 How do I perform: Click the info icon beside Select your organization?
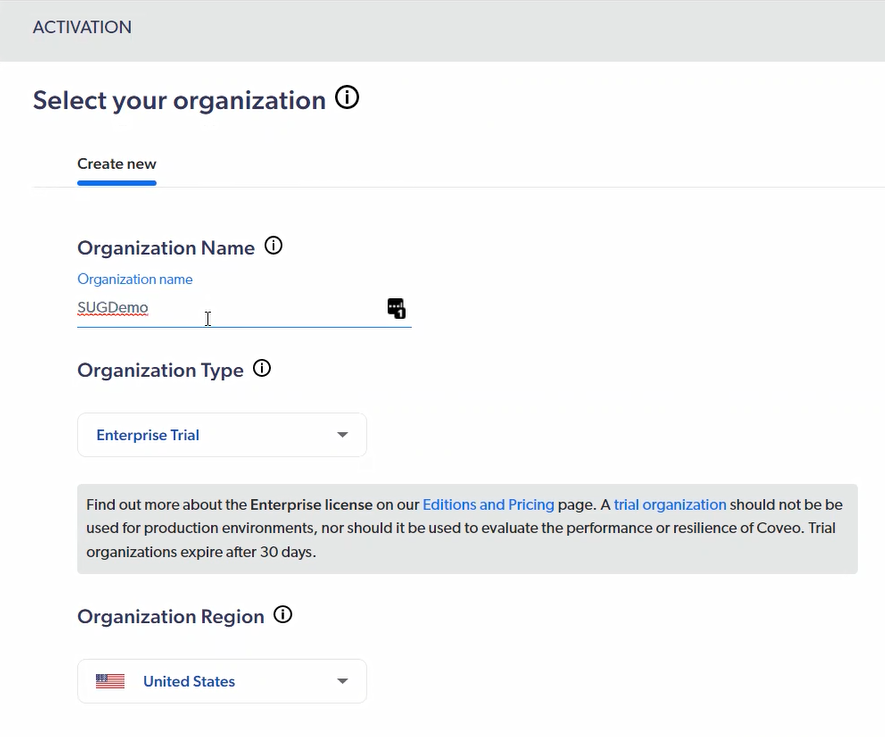(347, 98)
